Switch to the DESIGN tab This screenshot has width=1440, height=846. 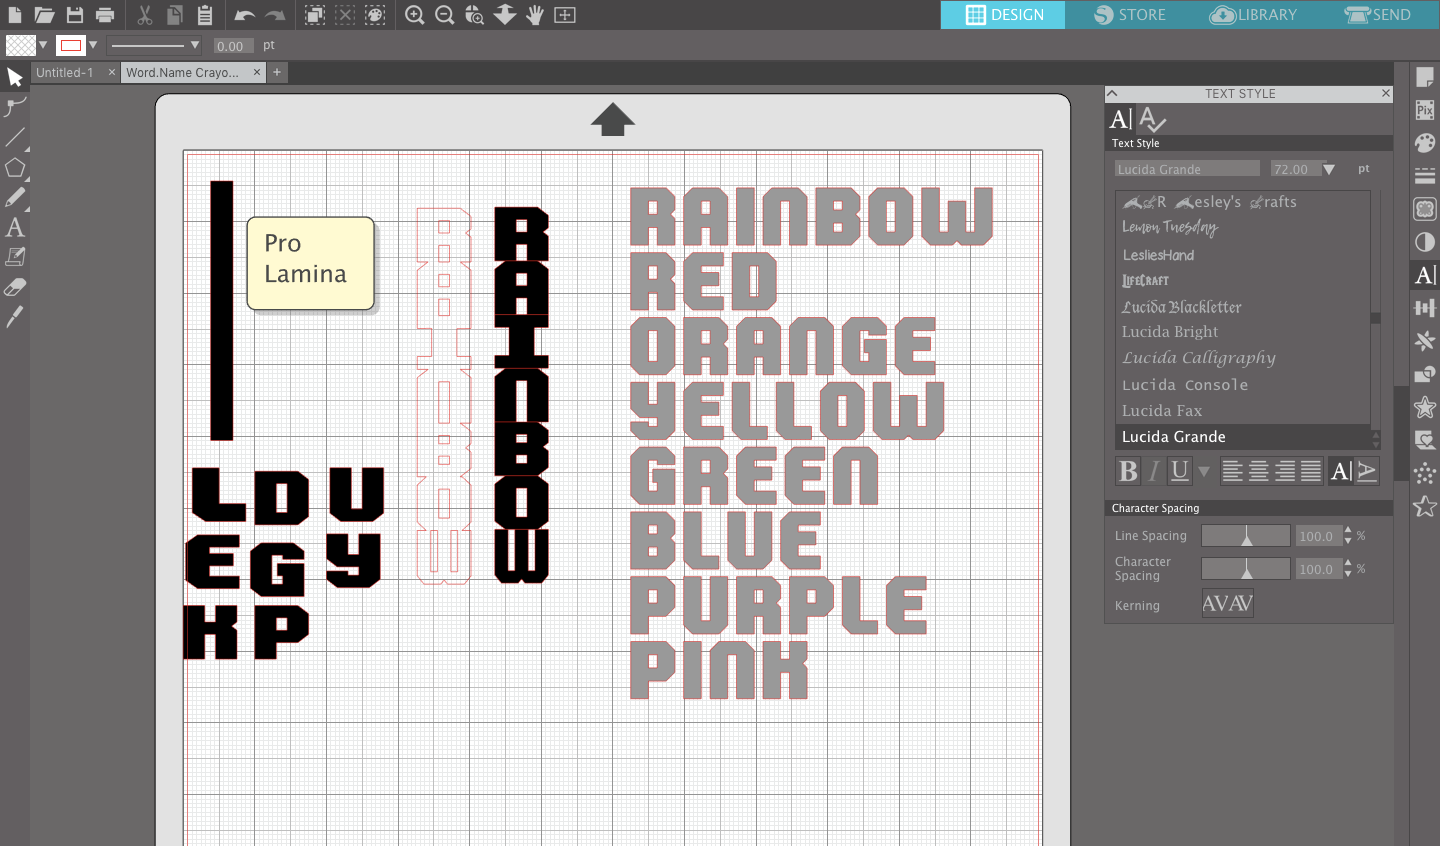(x=1003, y=15)
